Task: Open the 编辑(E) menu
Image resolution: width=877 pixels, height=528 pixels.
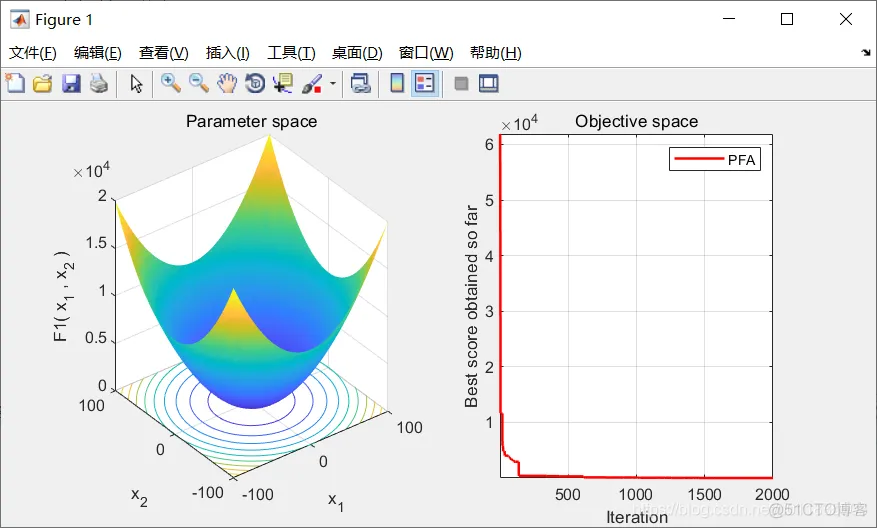Action: pos(97,53)
